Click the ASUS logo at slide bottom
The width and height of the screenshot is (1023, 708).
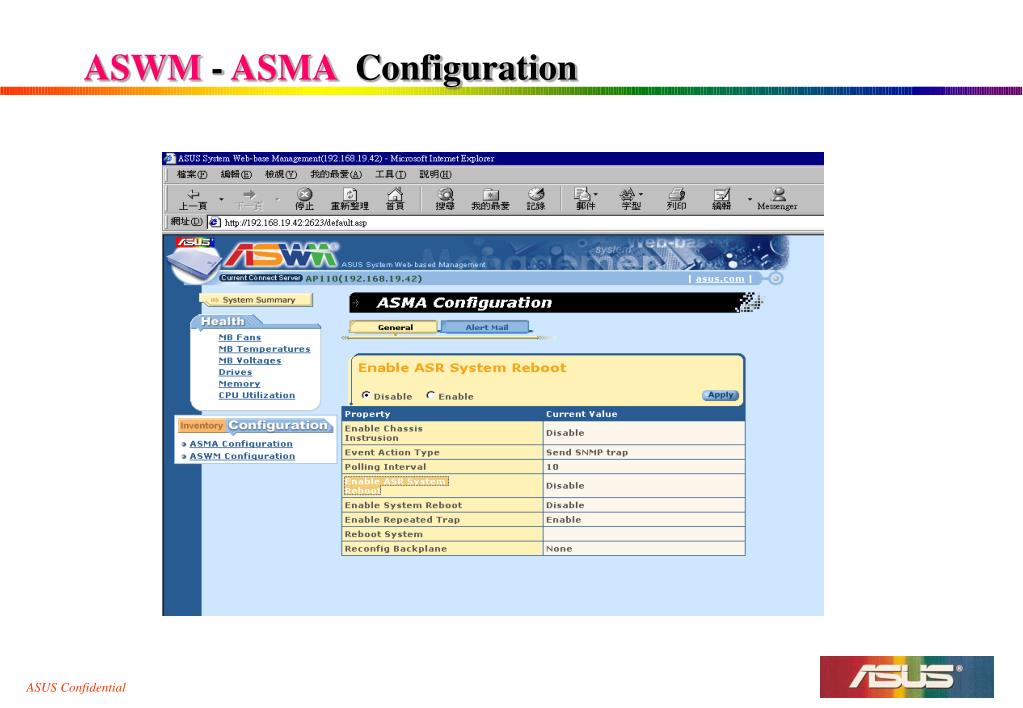(906, 677)
